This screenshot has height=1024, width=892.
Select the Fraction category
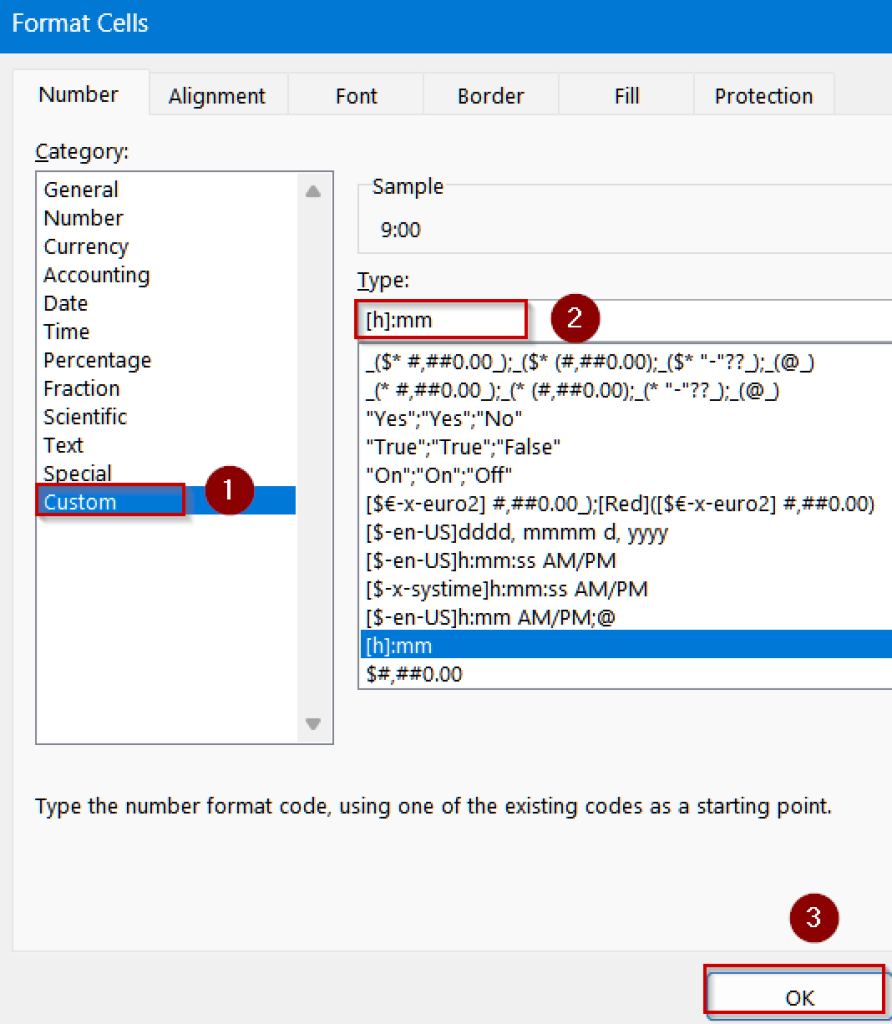[x=81, y=388]
